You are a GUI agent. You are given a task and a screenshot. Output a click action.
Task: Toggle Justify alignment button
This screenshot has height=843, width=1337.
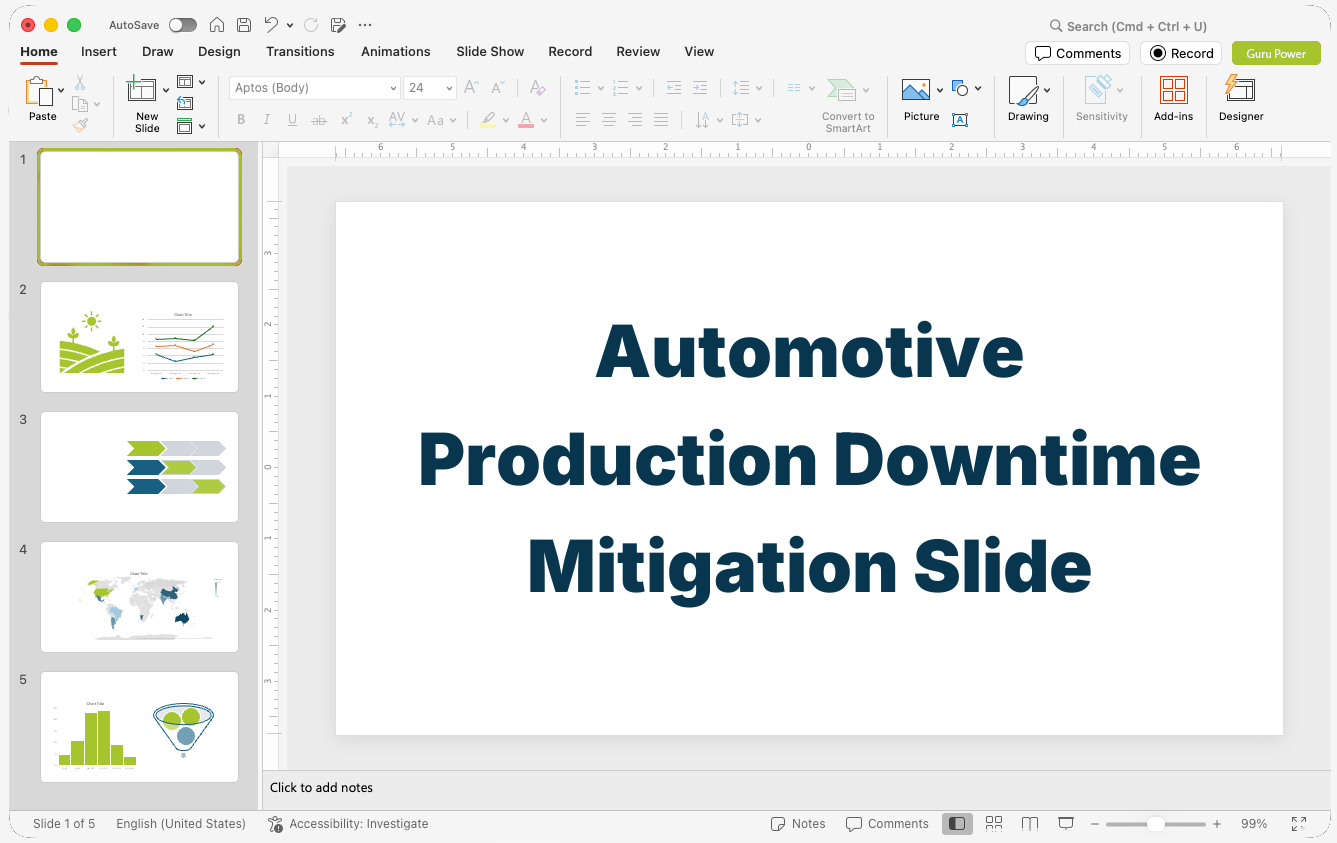[x=660, y=120]
